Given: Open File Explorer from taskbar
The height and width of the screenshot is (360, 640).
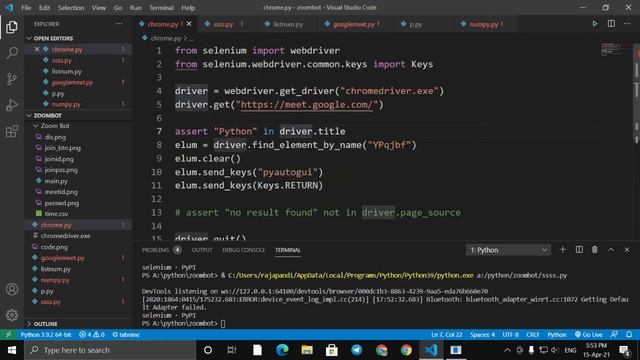Looking at the screenshot, I should point(307,350).
